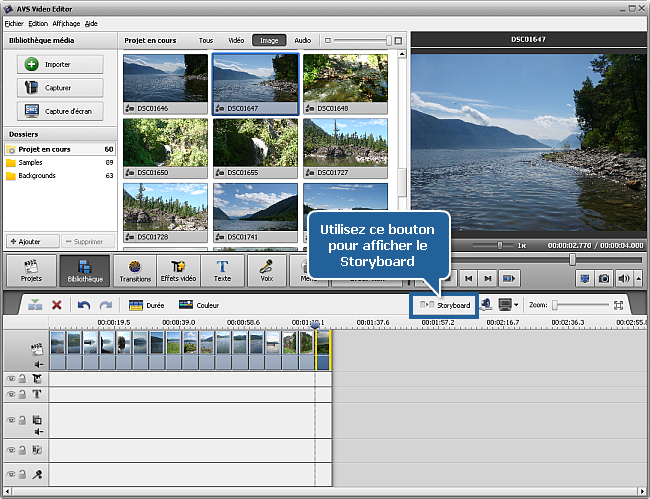Click the Importer button

60,64
